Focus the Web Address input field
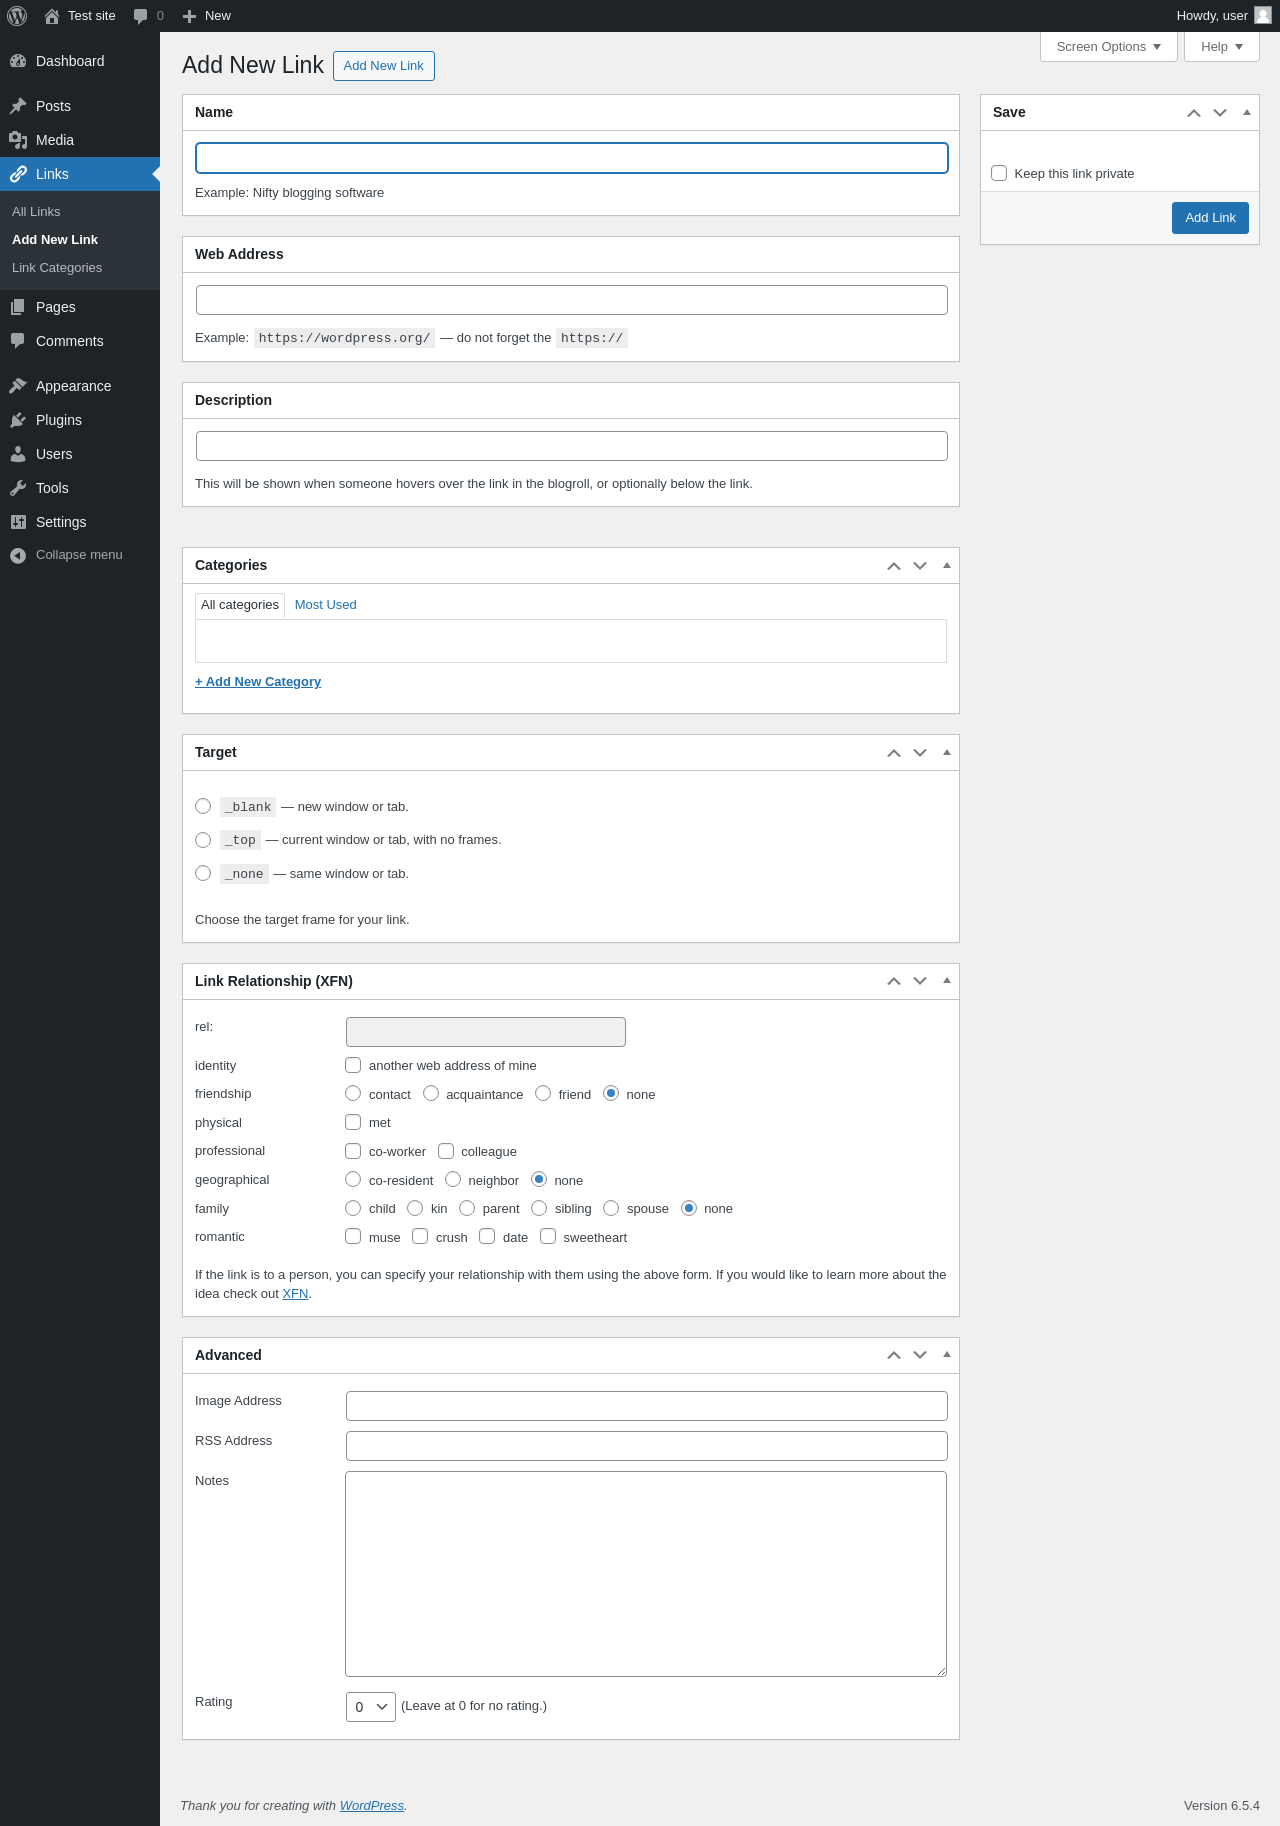Screen dimensions: 1280x1826 572,300
